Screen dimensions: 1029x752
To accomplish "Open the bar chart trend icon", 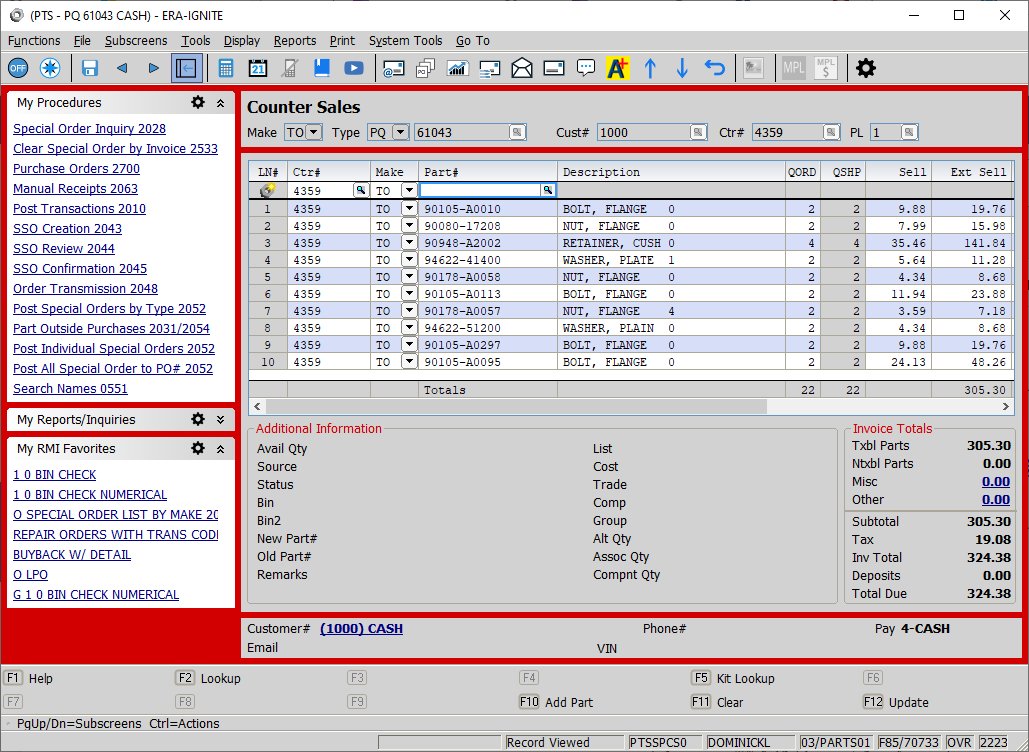I will point(457,68).
